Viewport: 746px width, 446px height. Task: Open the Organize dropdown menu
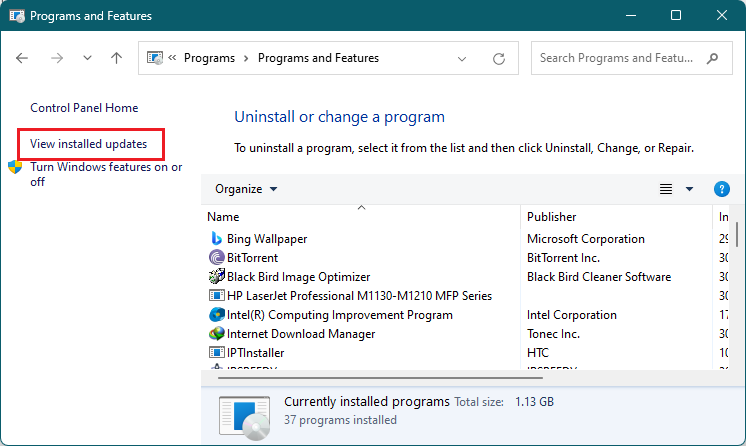click(246, 189)
